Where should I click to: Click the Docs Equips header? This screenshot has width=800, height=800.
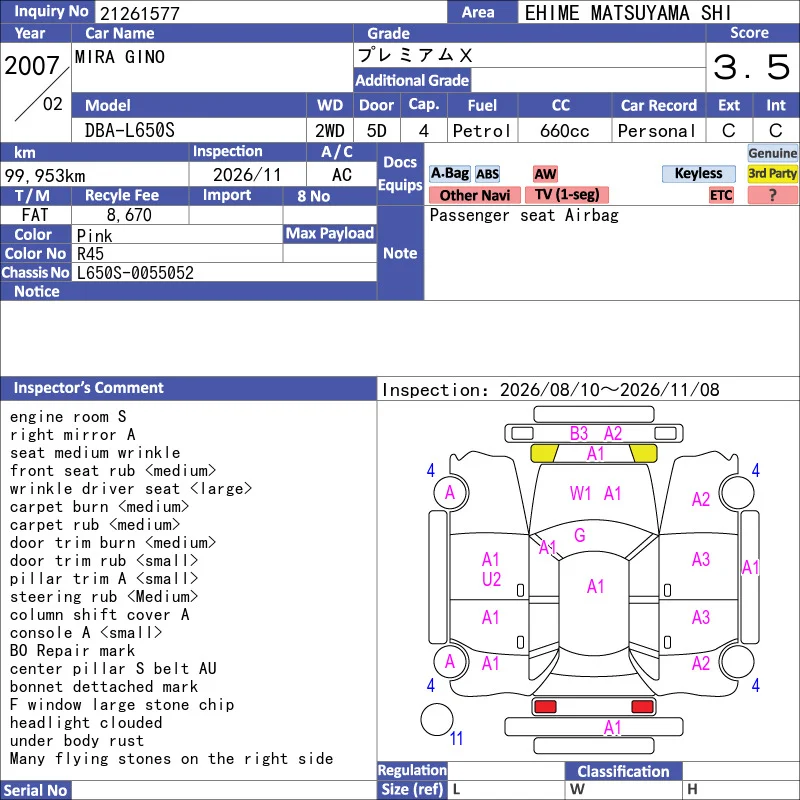pos(401,173)
